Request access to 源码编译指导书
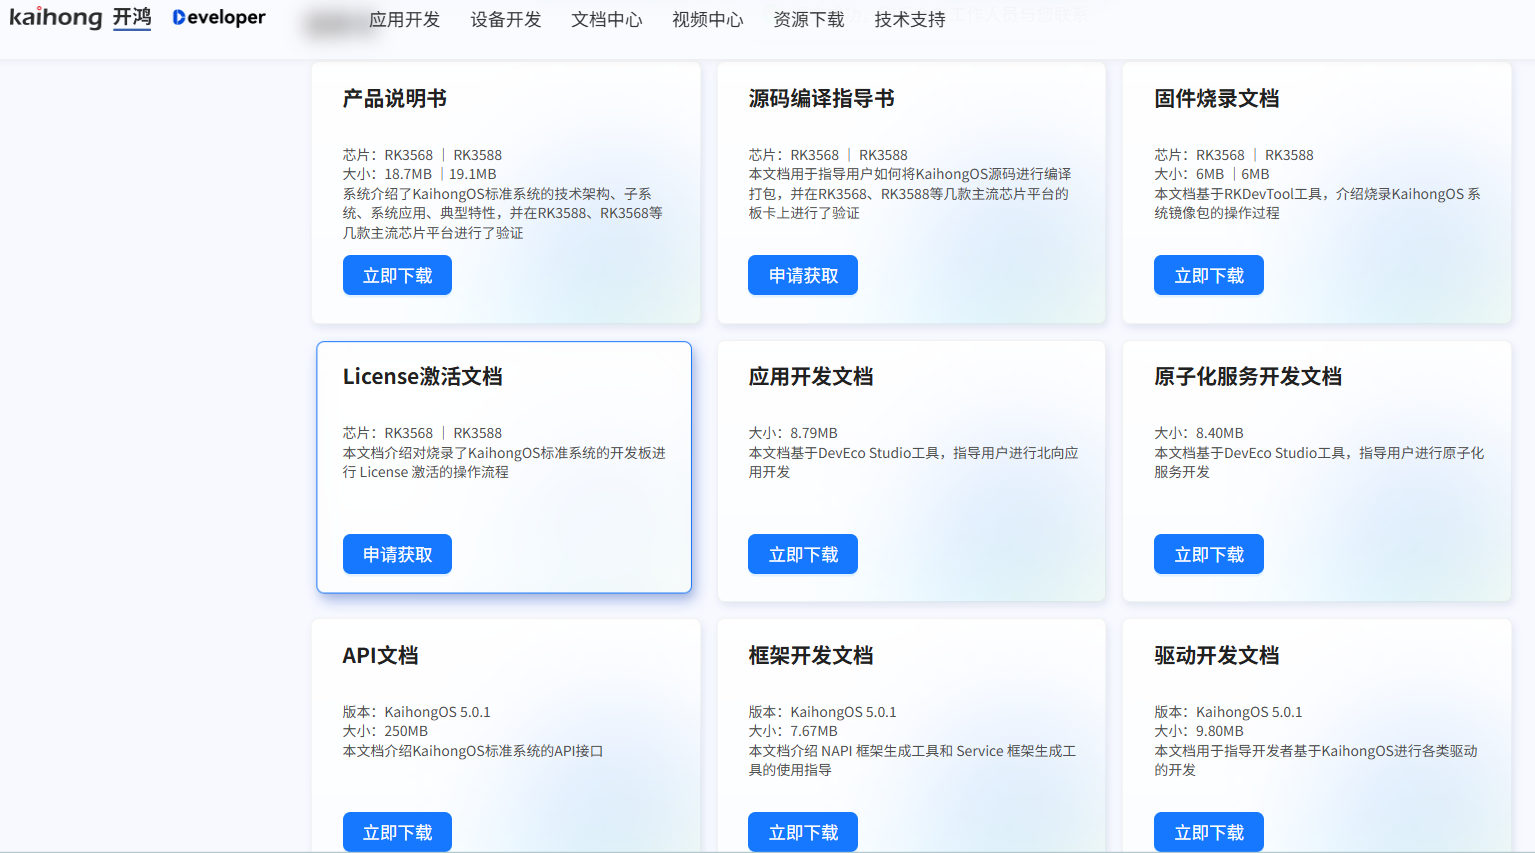This screenshot has width=1535, height=853. click(x=803, y=275)
